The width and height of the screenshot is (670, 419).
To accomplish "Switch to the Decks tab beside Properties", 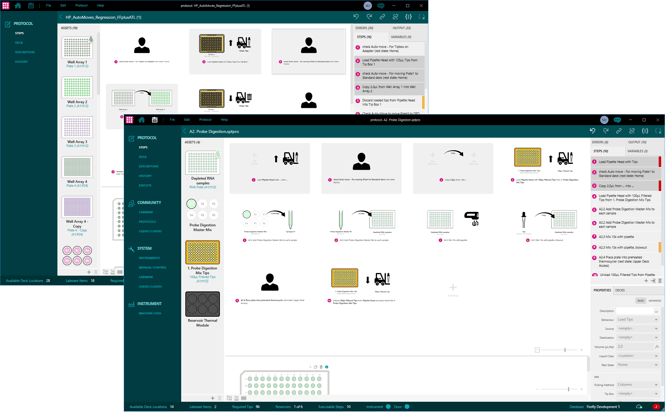I will pos(620,290).
